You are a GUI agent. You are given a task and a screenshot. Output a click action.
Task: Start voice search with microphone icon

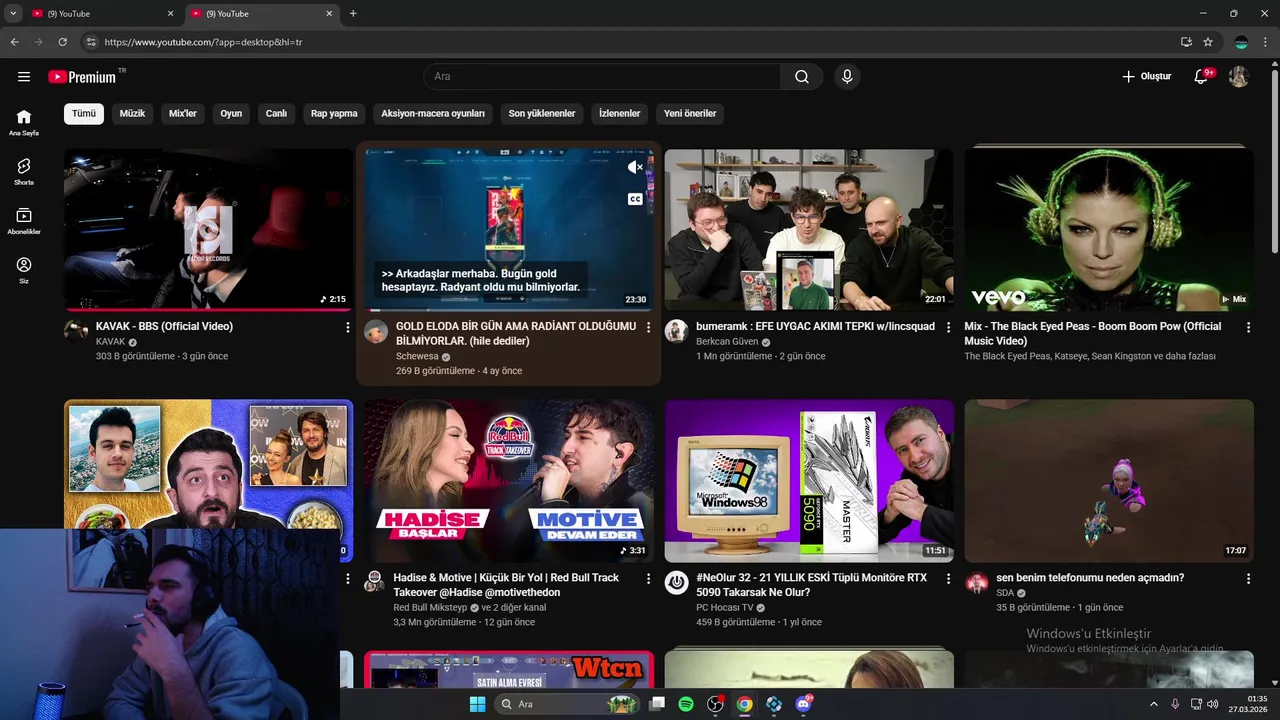[x=847, y=77]
